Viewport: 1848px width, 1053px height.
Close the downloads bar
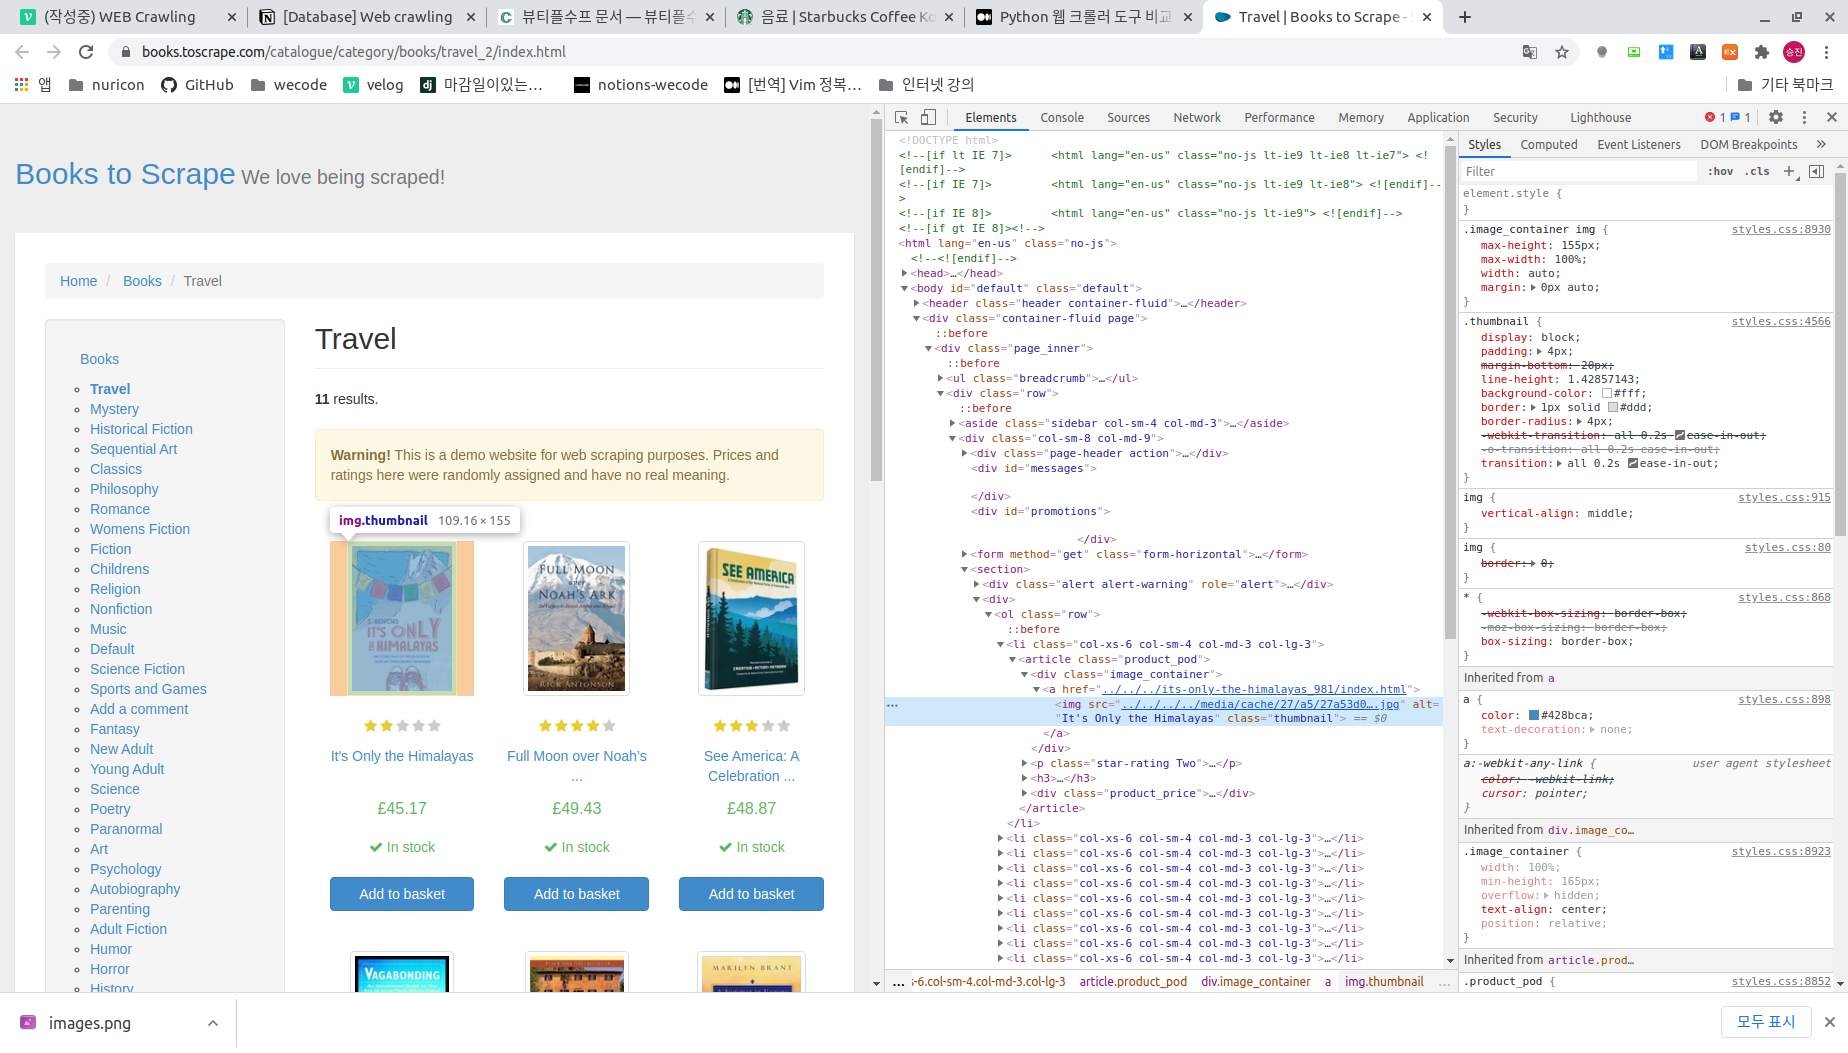tap(1830, 1022)
